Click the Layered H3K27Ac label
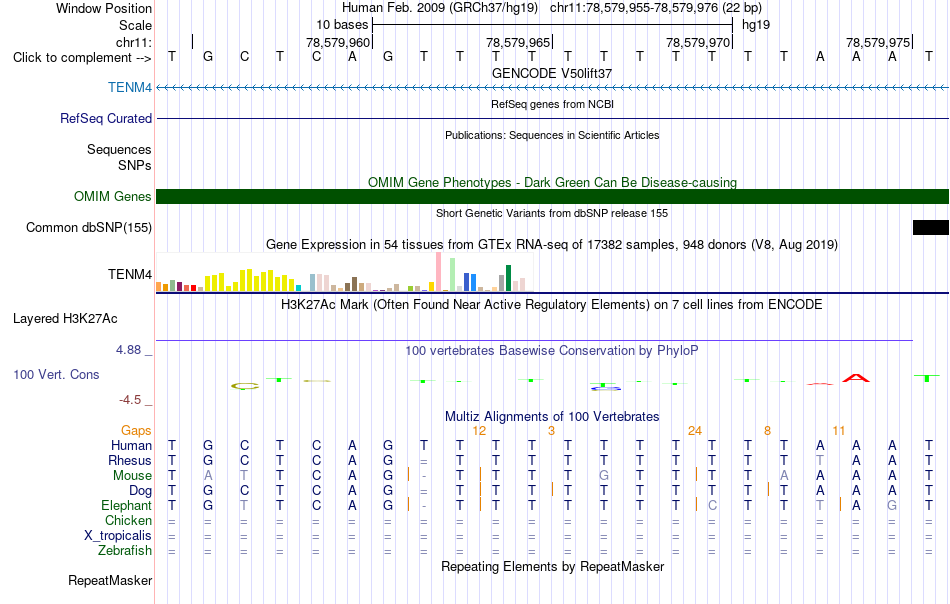Screen dimensions: 950x604 (x=65, y=319)
